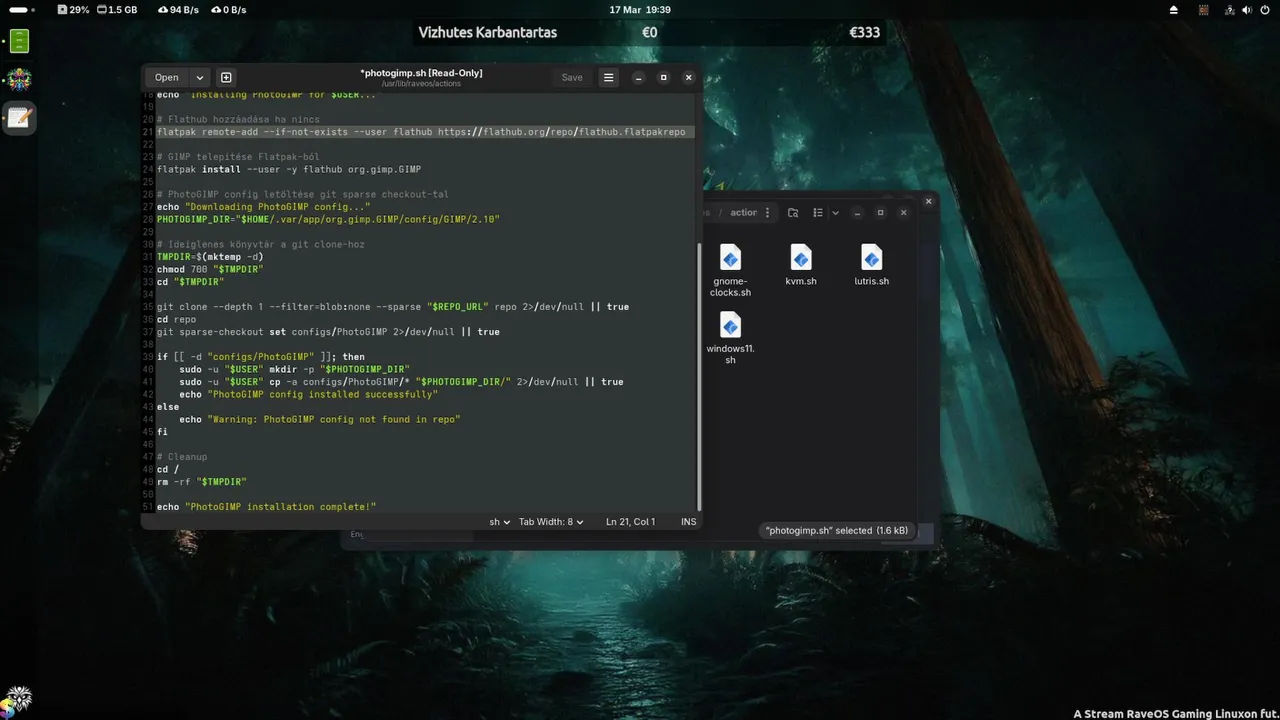Image resolution: width=1280 pixels, height=720 pixels.
Task: Click the 'chmod 700 "$TMPDIR"' line
Action: 210,269
